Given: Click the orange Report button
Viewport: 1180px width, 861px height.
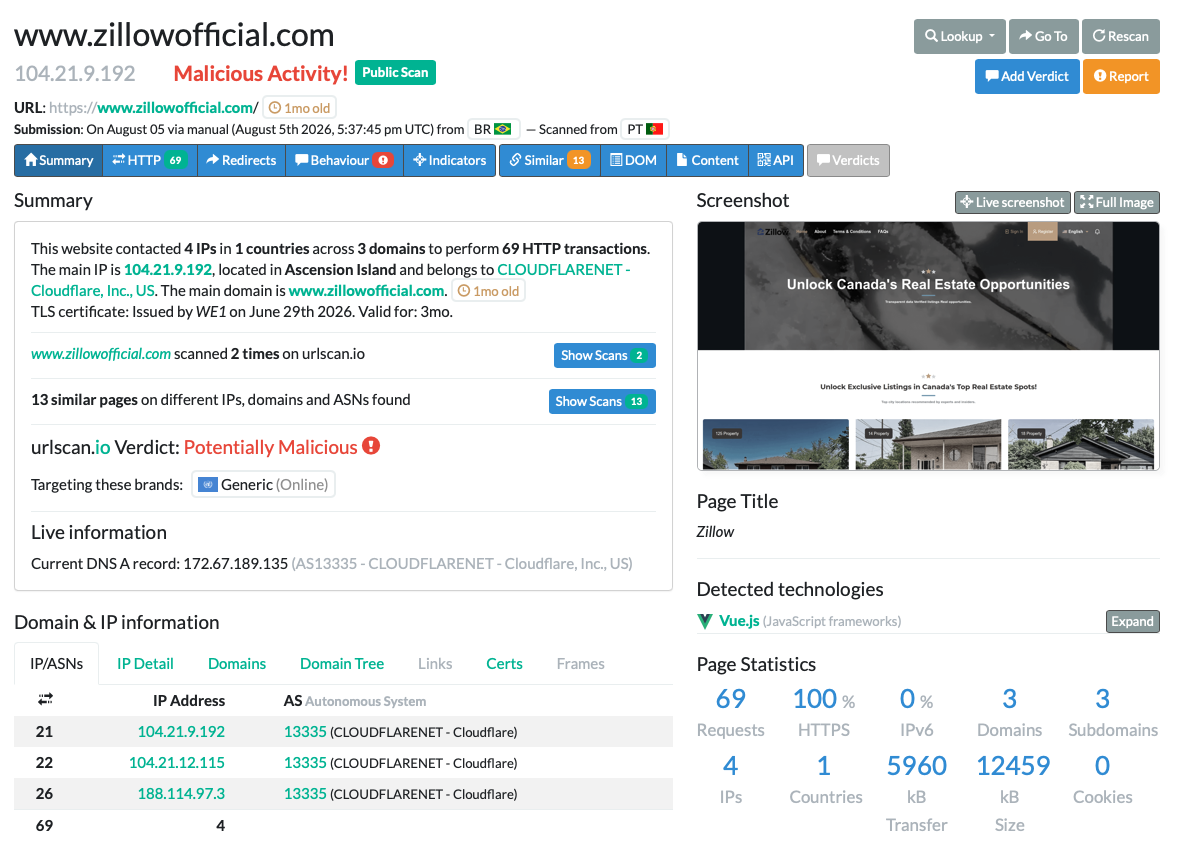Looking at the screenshot, I should point(1121,76).
